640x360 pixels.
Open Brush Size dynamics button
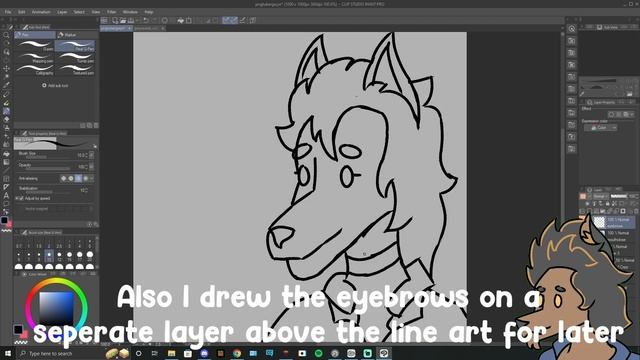pos(91,155)
